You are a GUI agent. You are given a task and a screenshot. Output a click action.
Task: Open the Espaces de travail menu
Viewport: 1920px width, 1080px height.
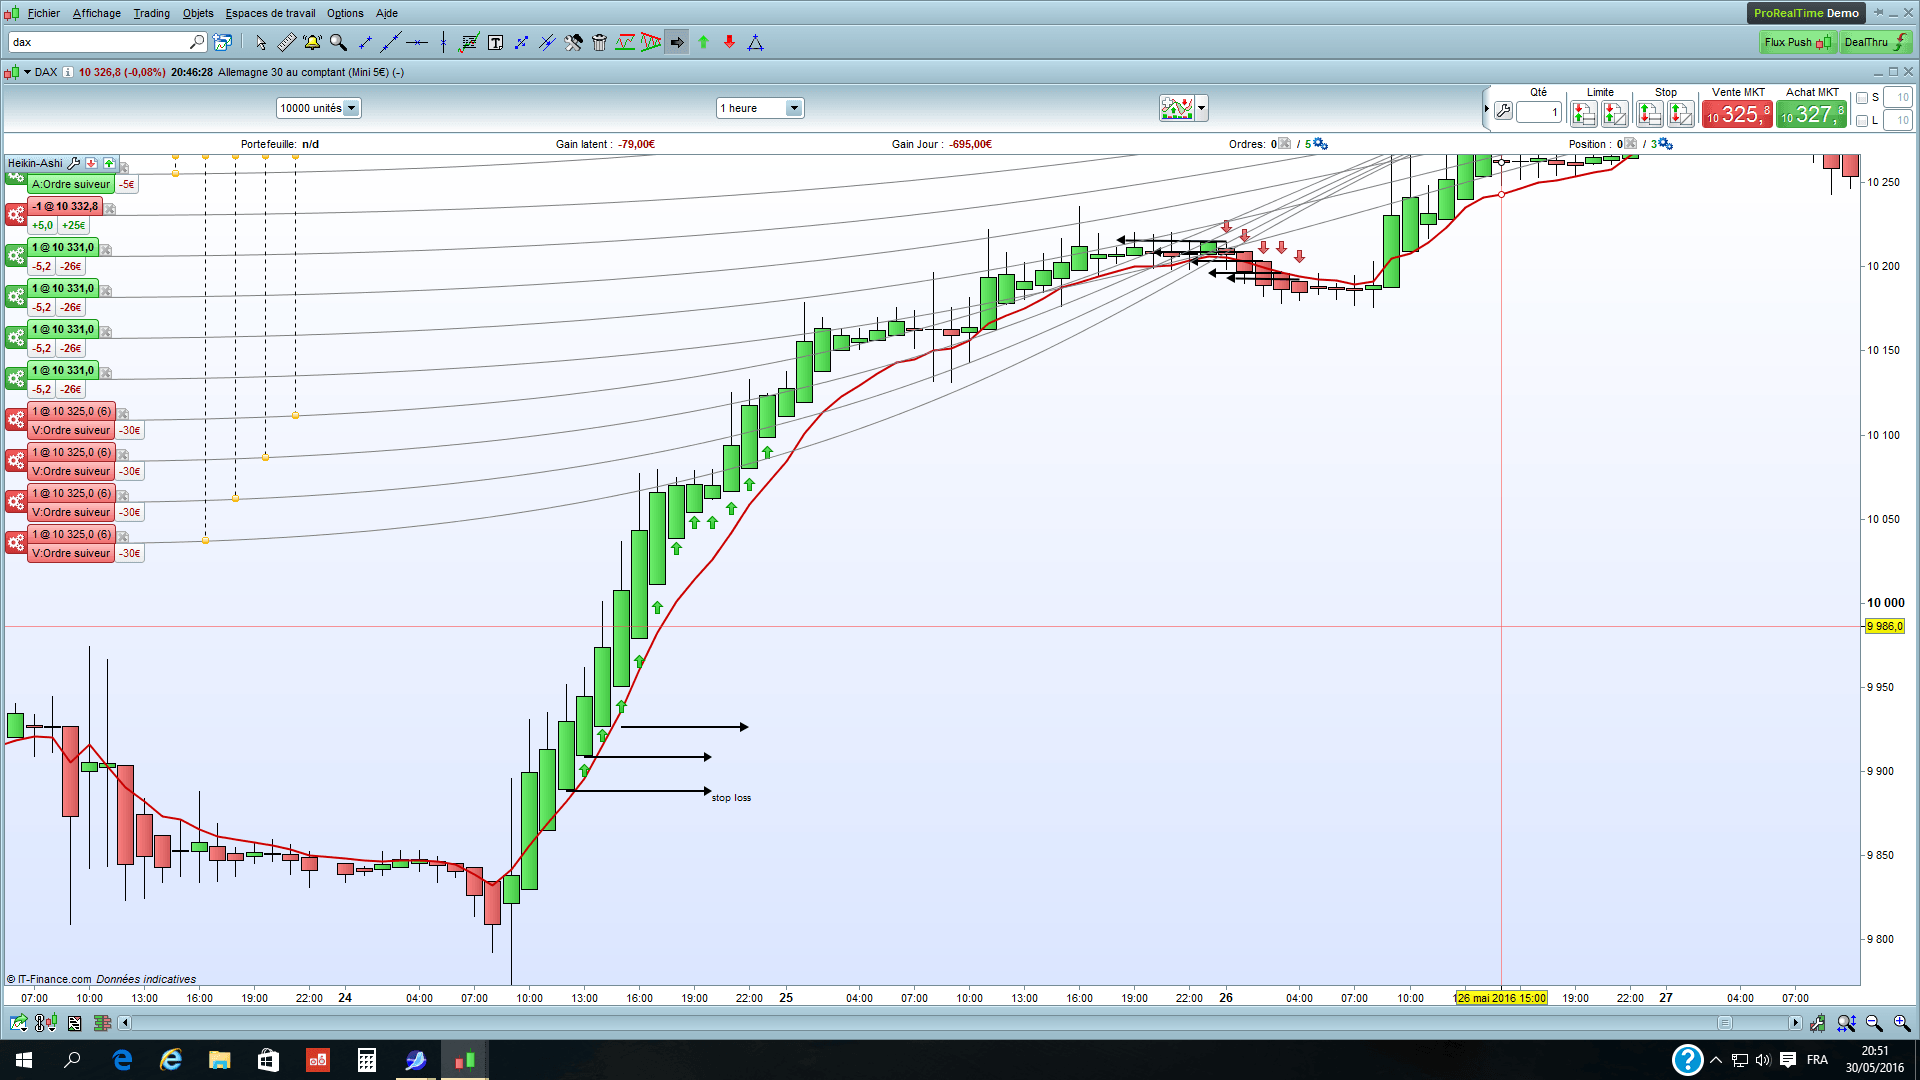[270, 13]
